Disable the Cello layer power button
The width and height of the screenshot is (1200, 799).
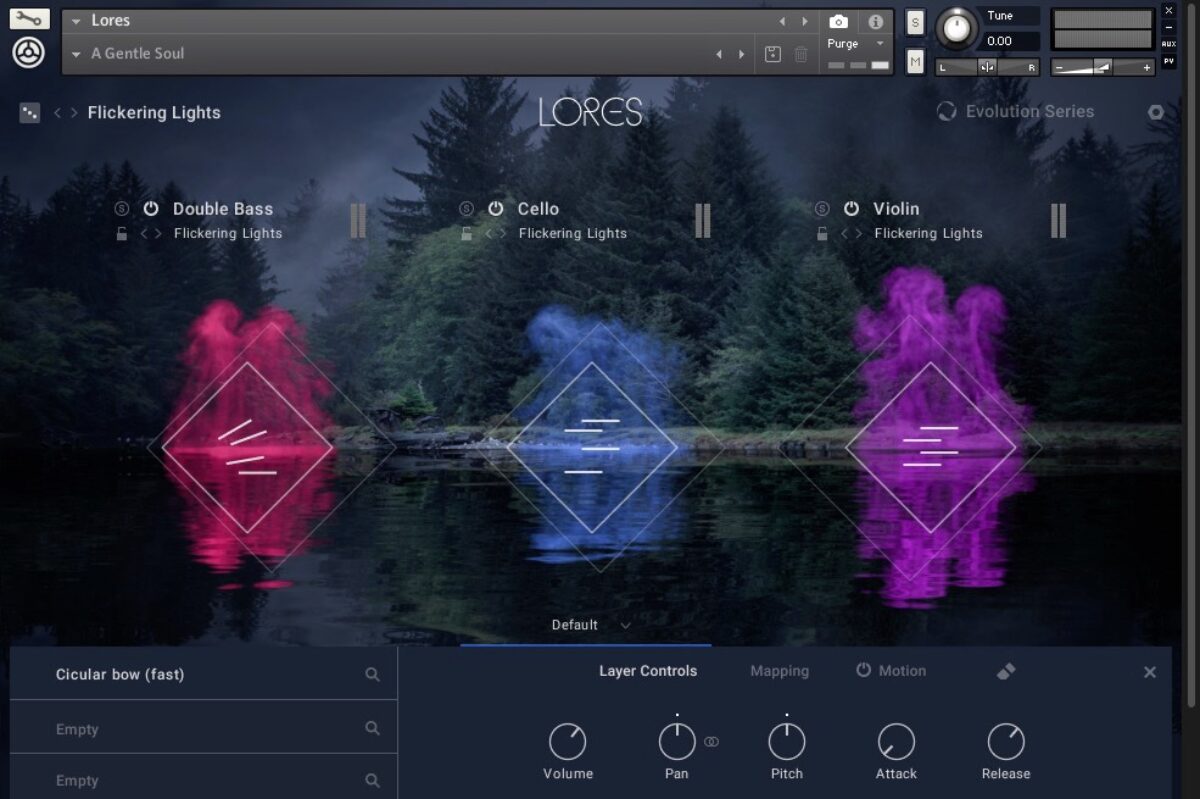click(x=496, y=209)
